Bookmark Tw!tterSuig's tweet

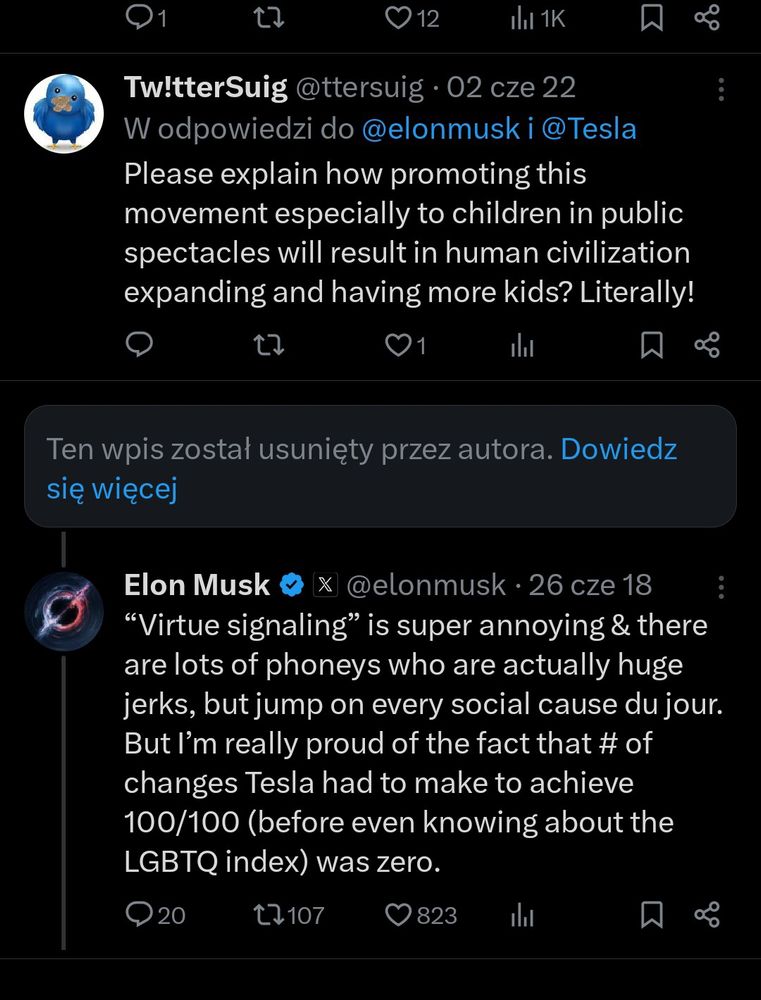[652, 345]
